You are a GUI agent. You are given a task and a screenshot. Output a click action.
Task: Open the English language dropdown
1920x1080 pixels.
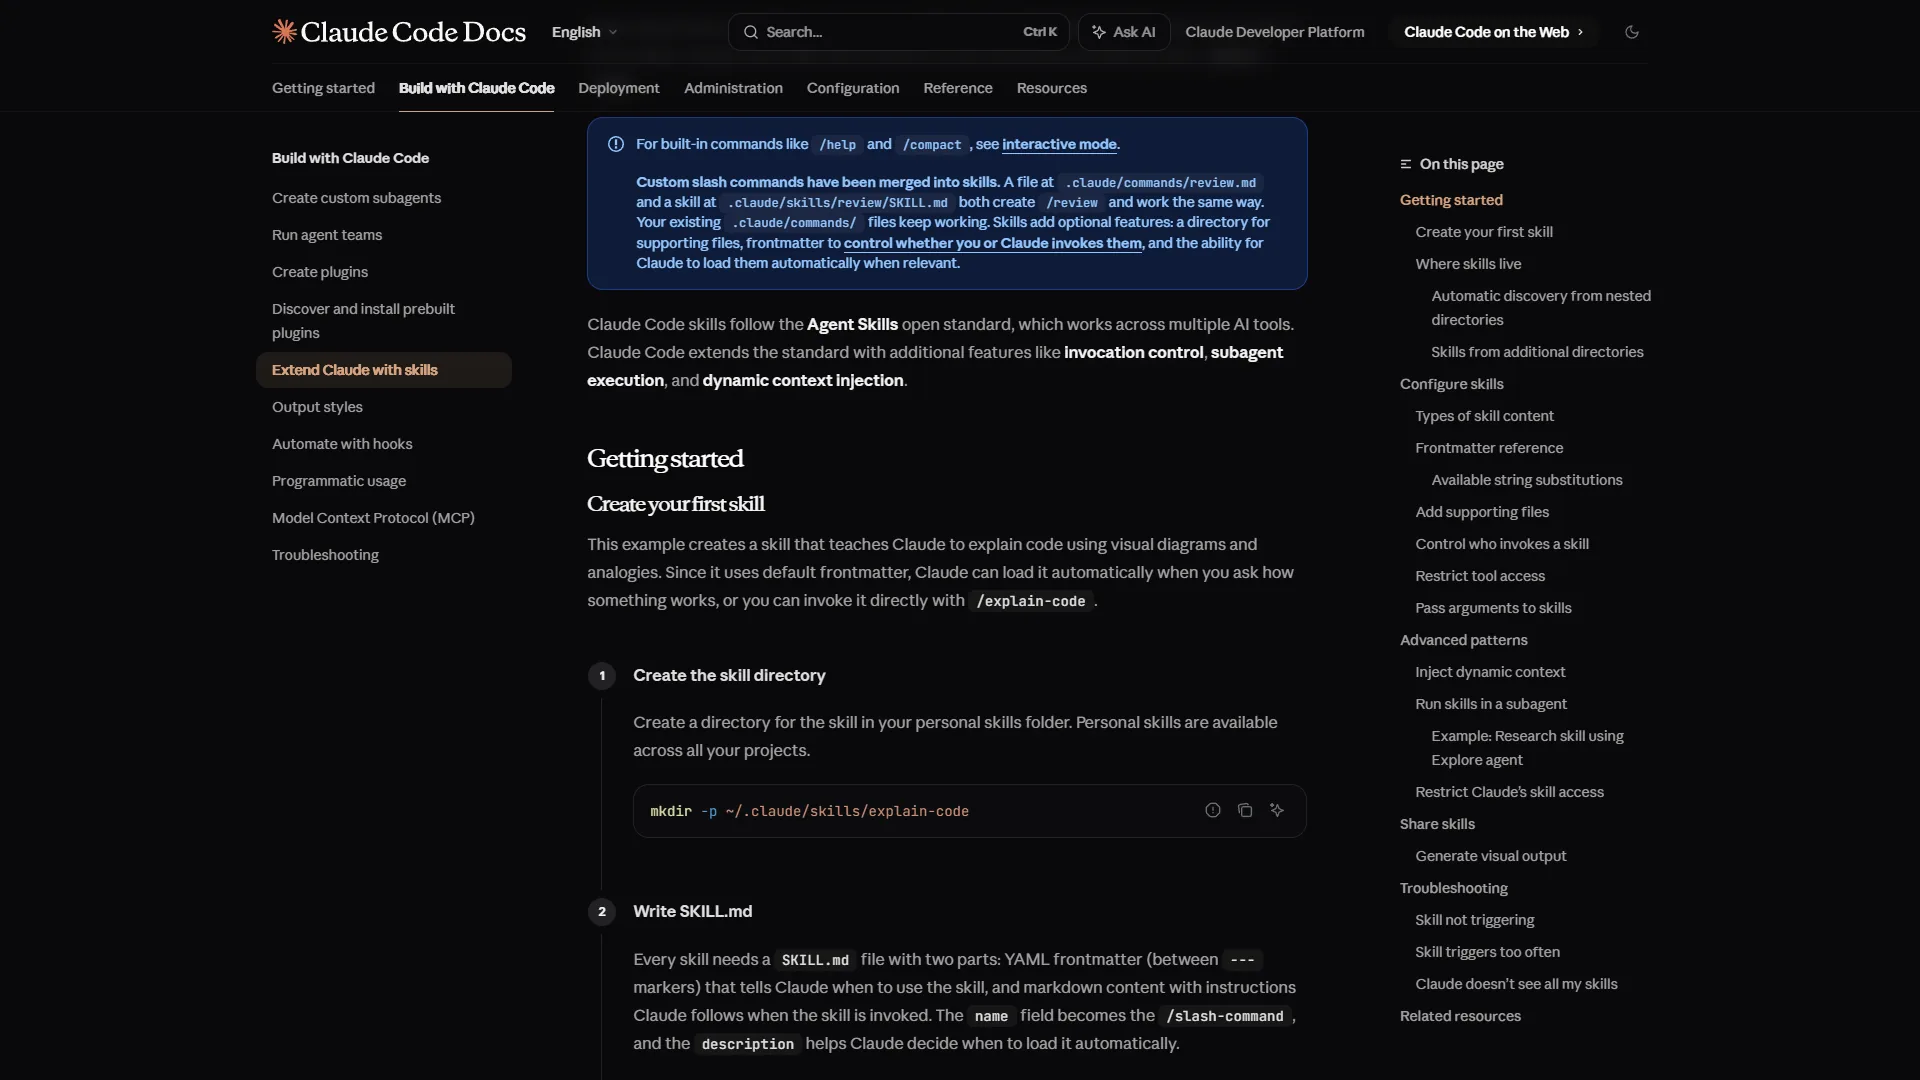click(x=585, y=32)
